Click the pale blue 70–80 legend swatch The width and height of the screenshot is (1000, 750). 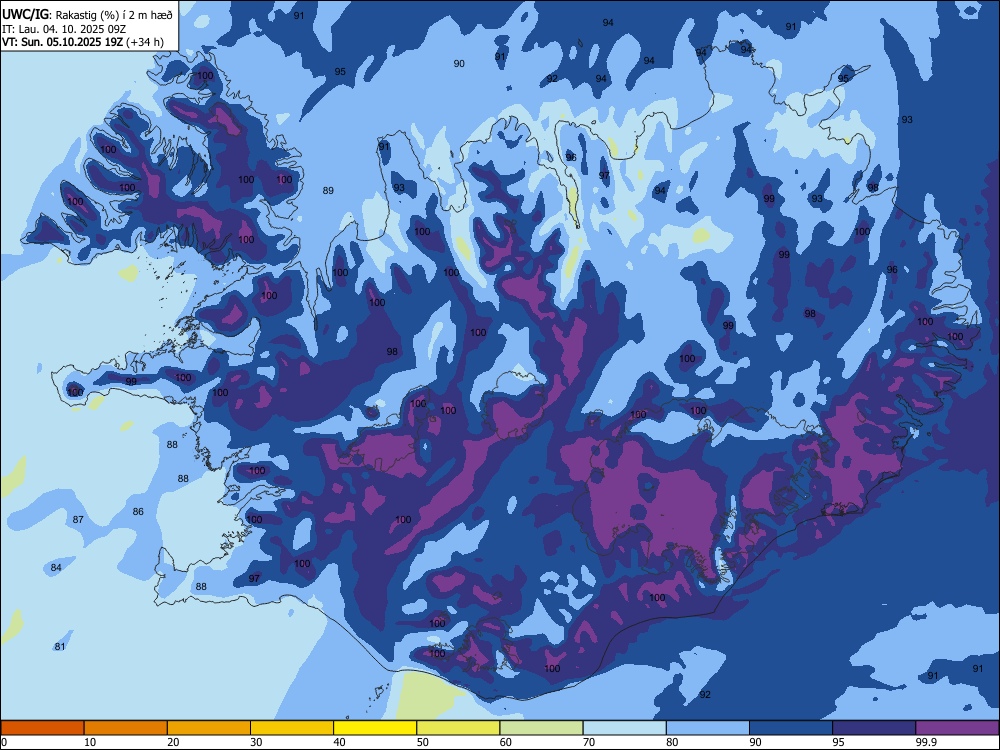(x=624, y=728)
